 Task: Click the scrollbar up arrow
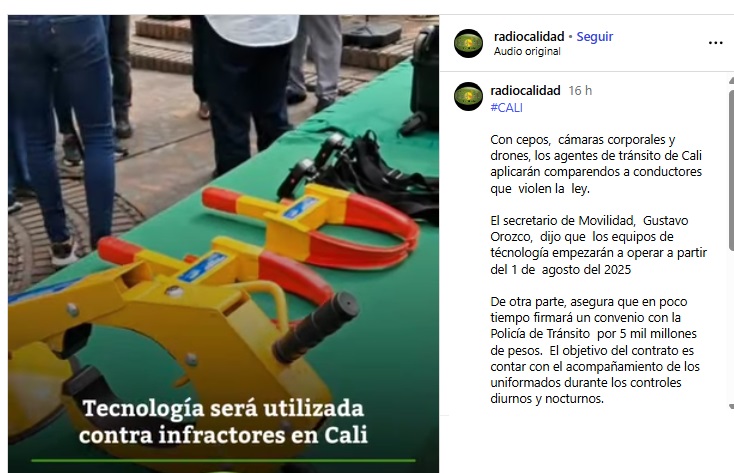point(731,81)
